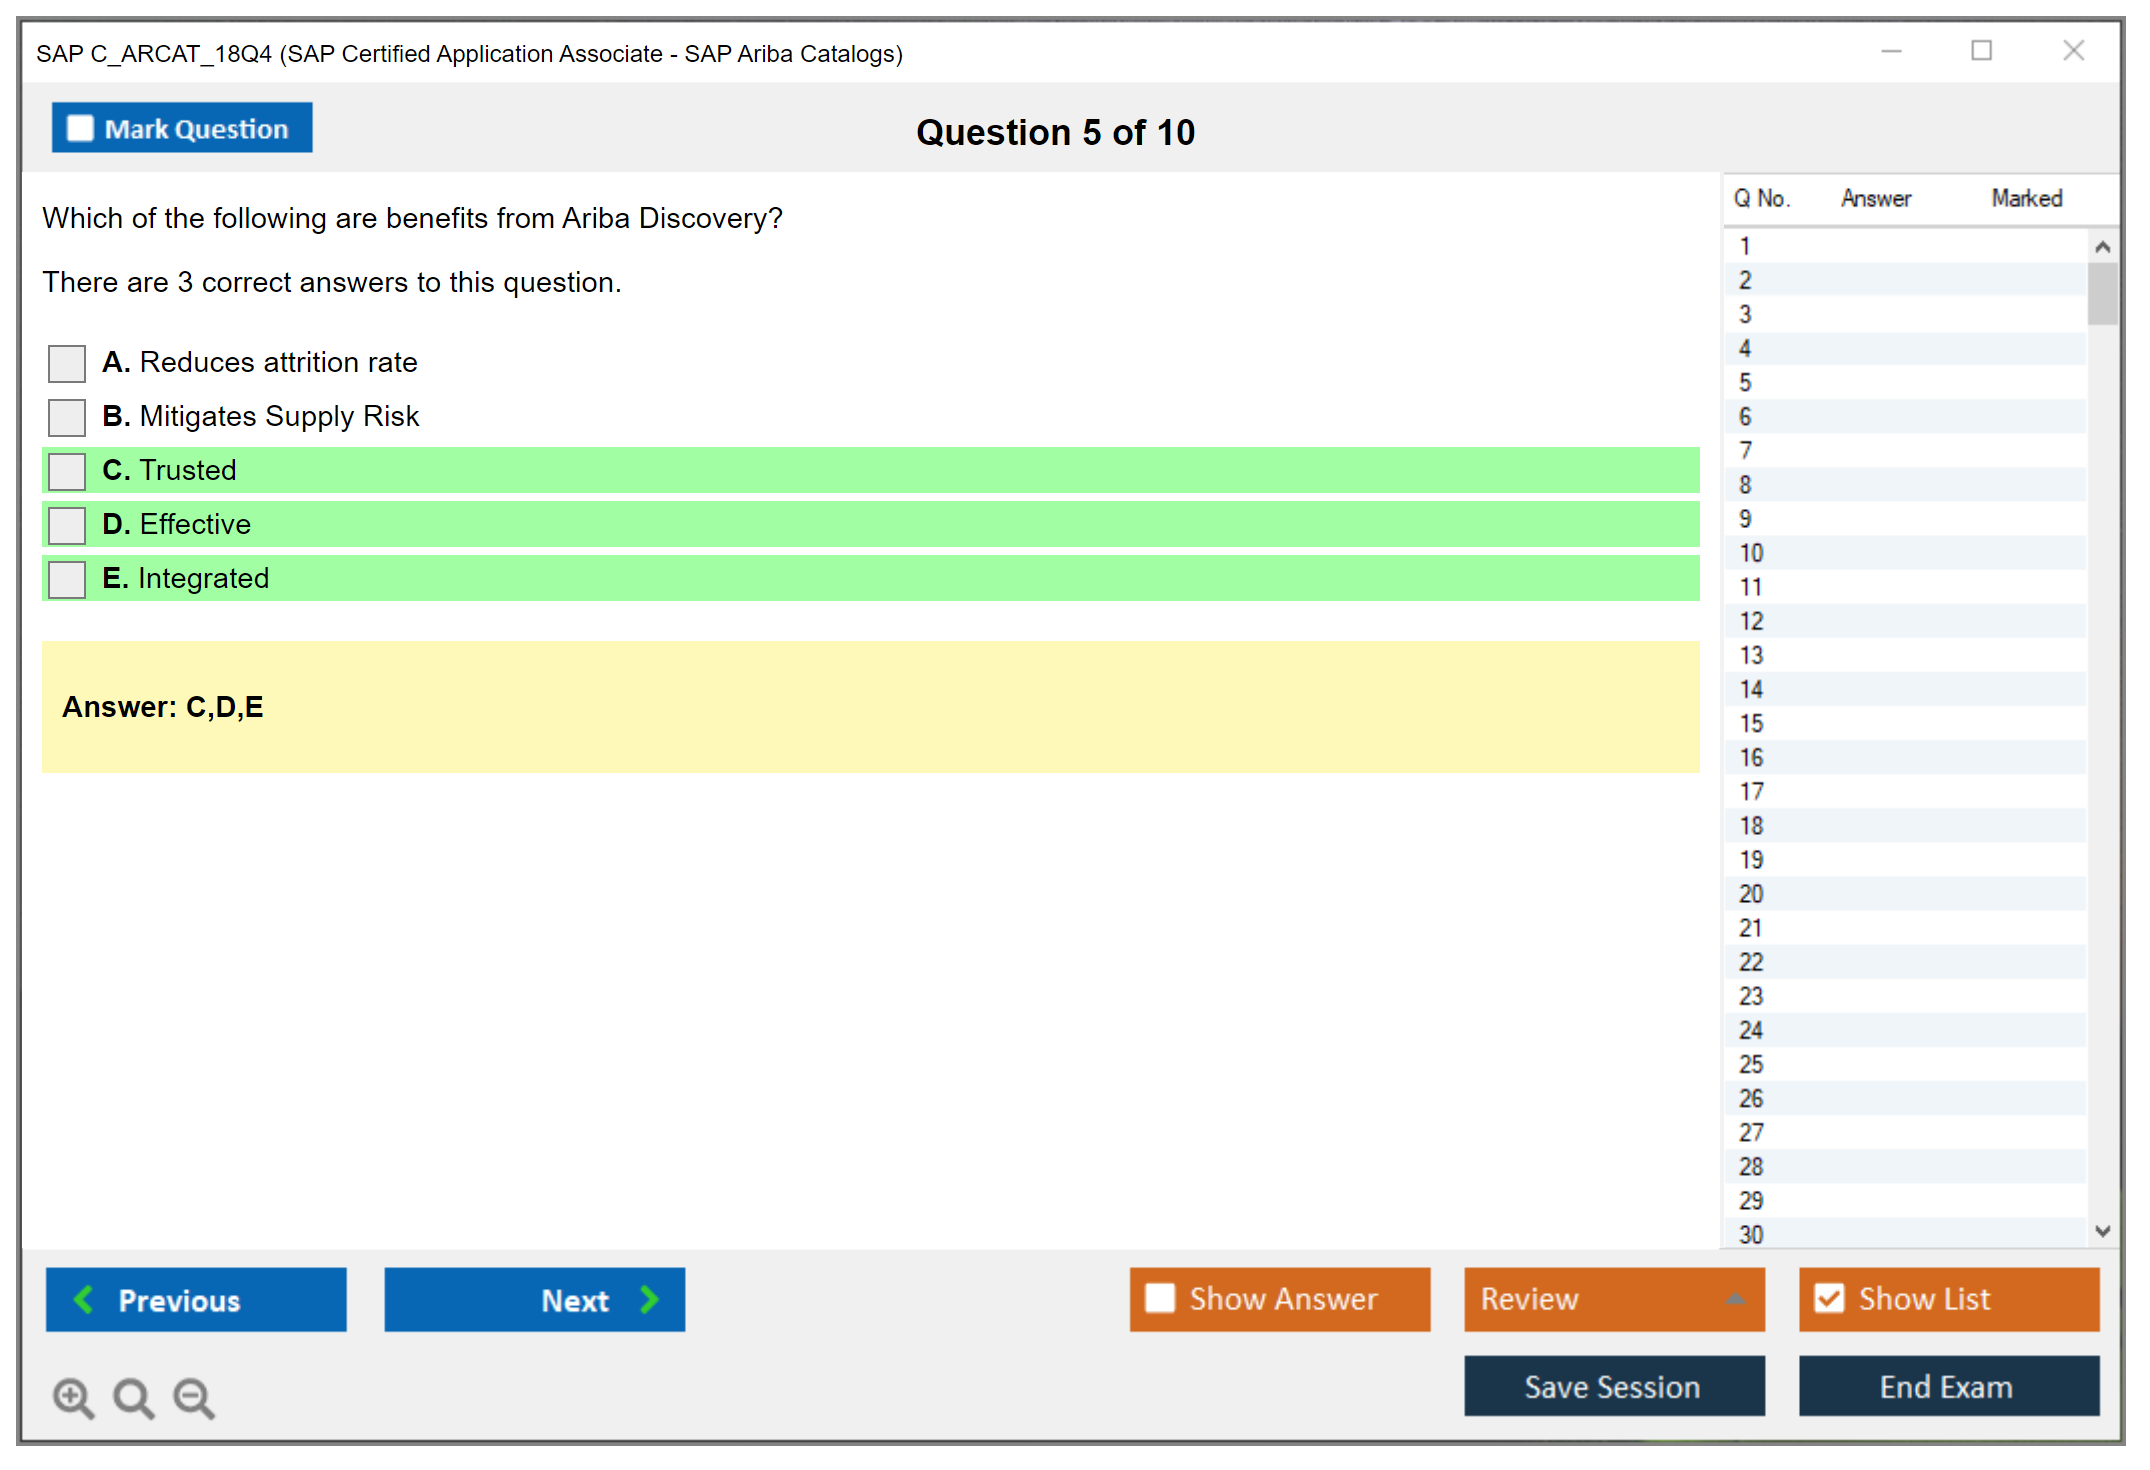Jump to question 25 in list

coord(1751,1064)
